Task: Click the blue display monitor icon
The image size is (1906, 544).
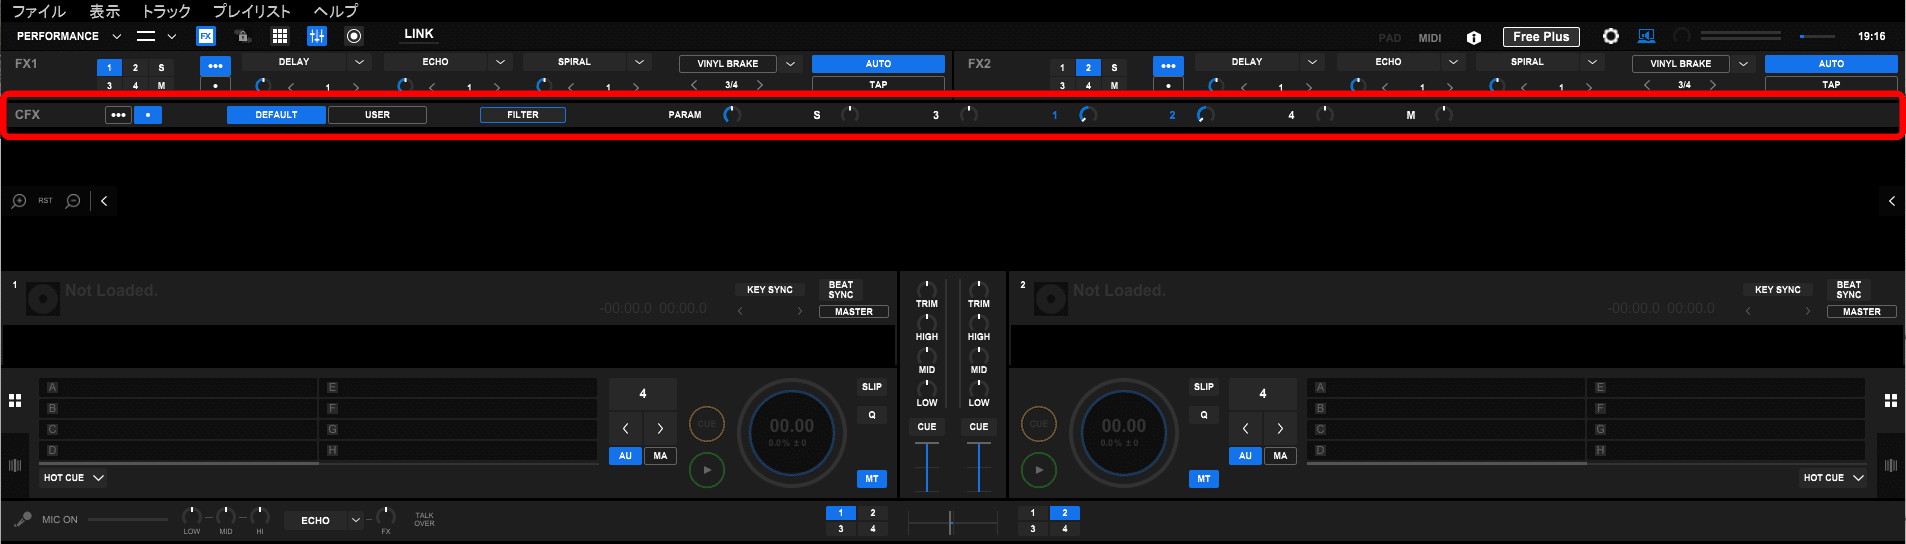Action: coord(1646,36)
